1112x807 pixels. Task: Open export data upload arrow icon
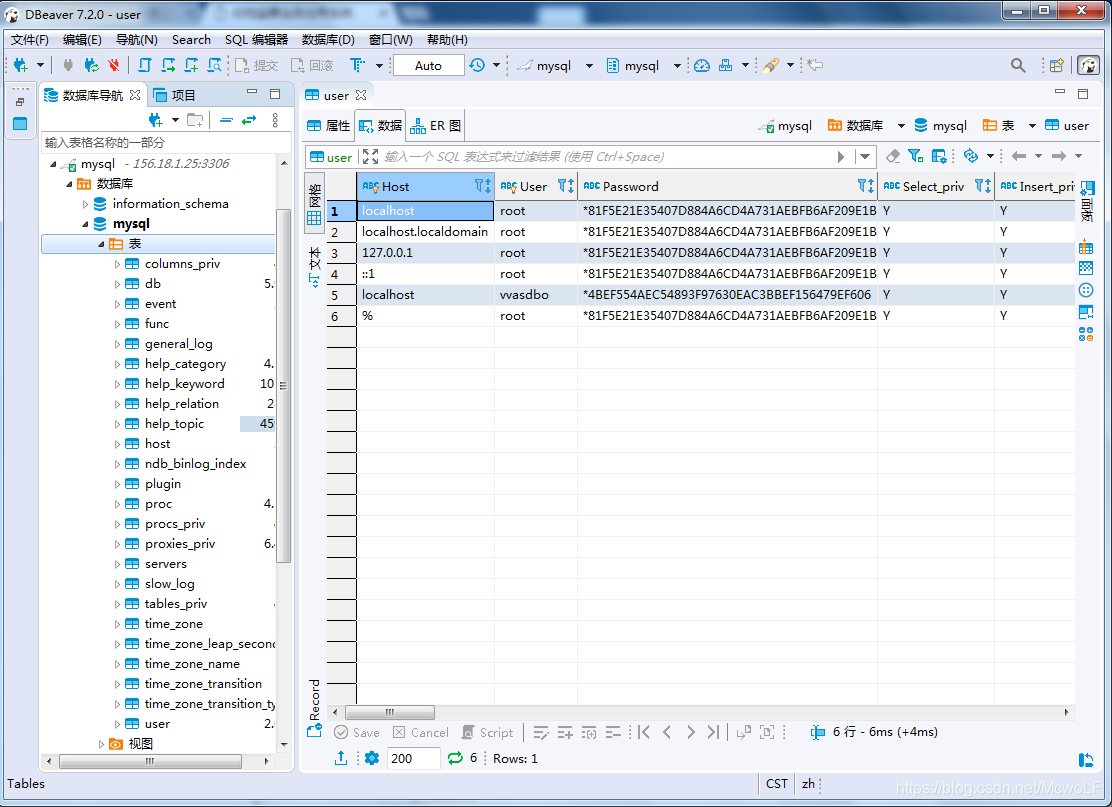(341, 758)
